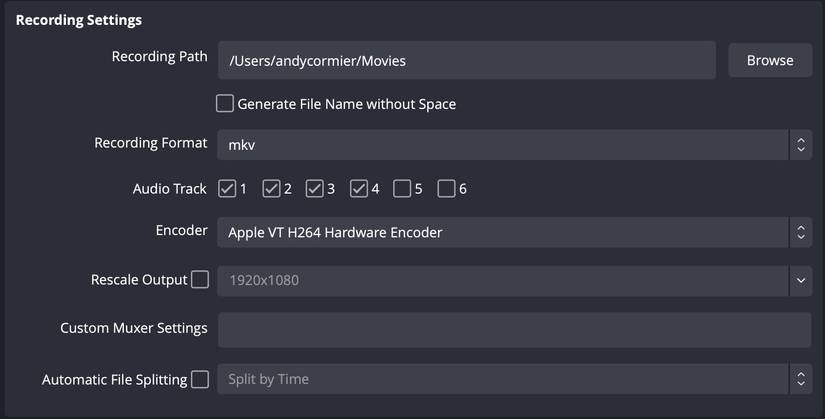Image resolution: width=825 pixels, height=419 pixels.
Task: Expand the Rescale Output chevron arrow
Action: click(800, 280)
